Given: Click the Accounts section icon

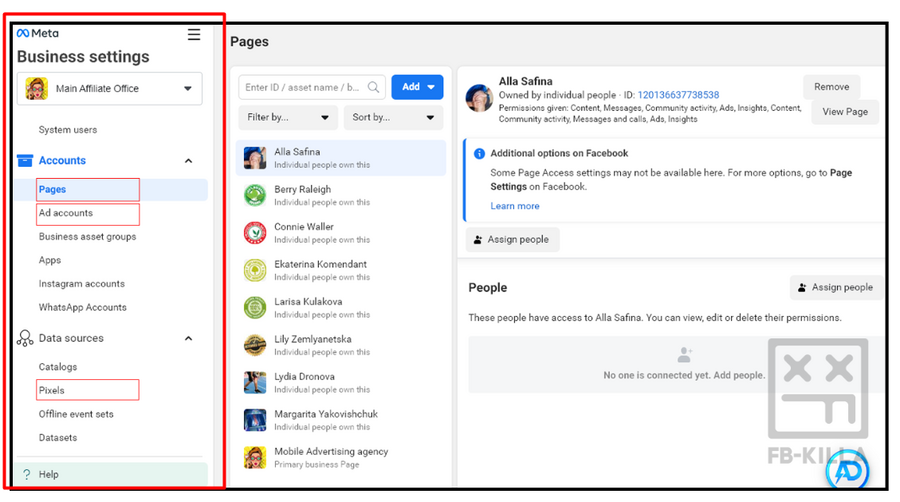Looking at the screenshot, I should pos(25,161).
